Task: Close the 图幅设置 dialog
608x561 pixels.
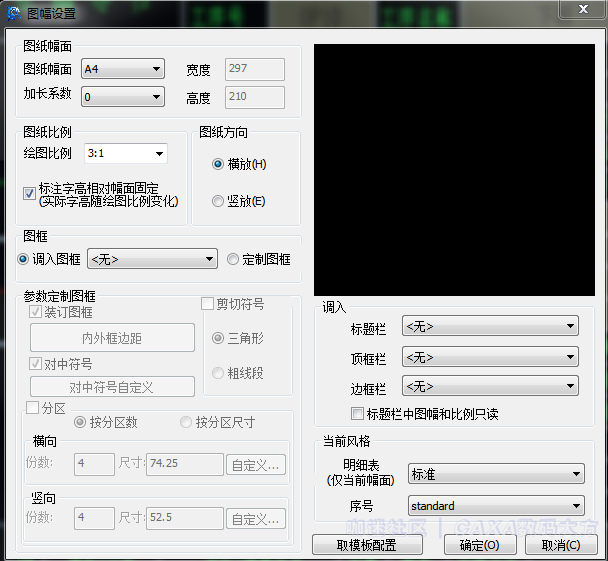Action: pyautogui.click(x=583, y=9)
